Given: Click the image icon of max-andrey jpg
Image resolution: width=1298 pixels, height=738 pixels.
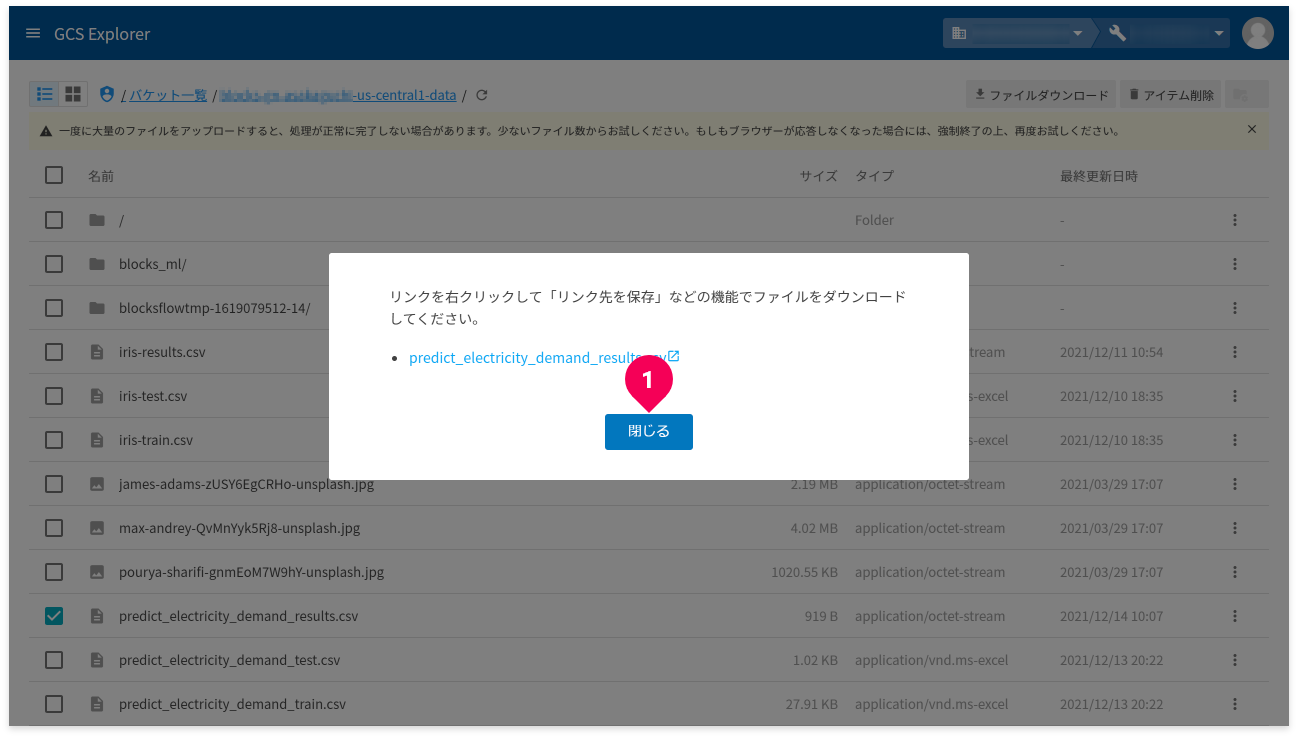Looking at the screenshot, I should tap(97, 528).
